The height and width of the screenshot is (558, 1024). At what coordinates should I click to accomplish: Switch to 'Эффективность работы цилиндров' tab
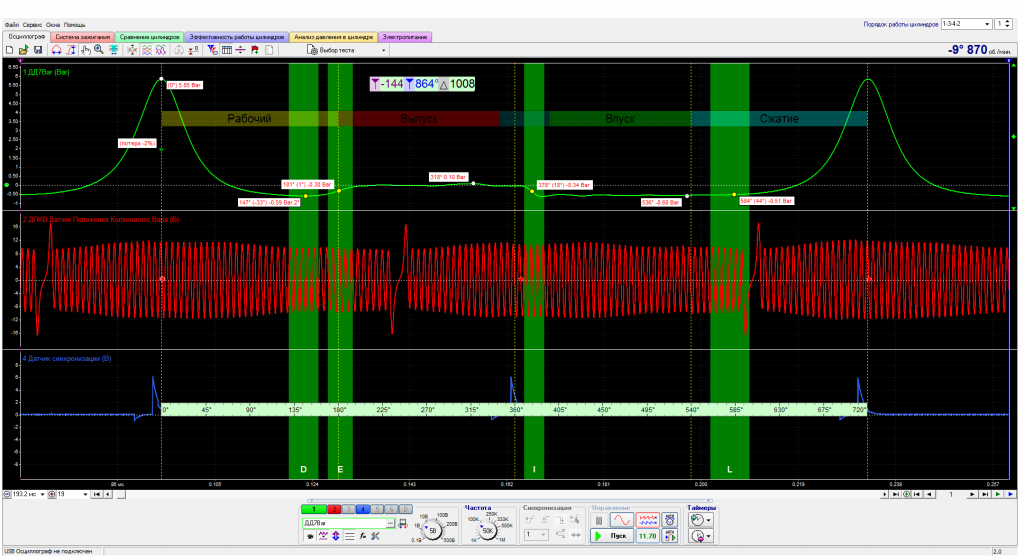click(236, 37)
